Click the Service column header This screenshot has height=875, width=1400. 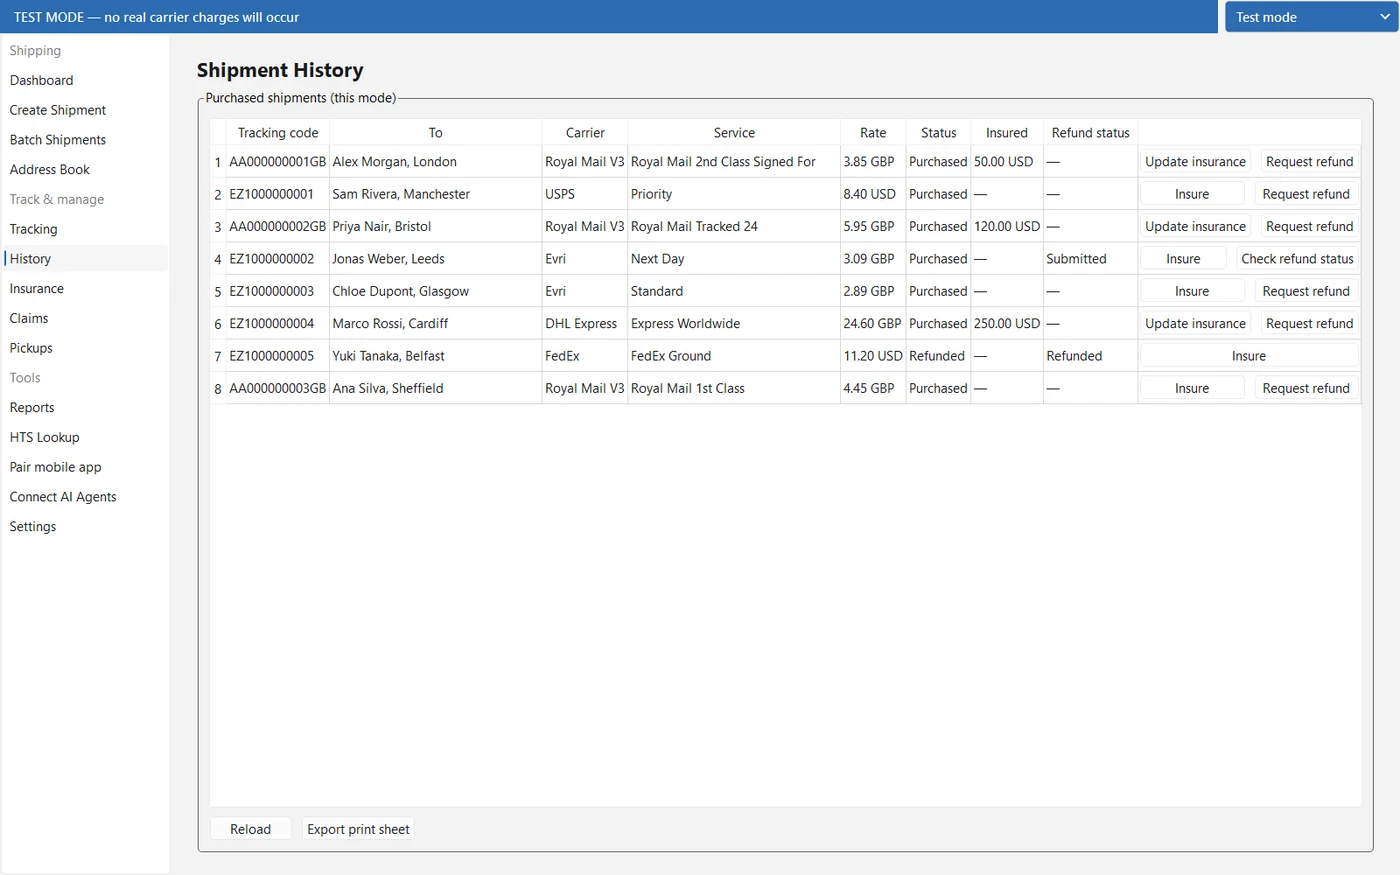(x=734, y=133)
